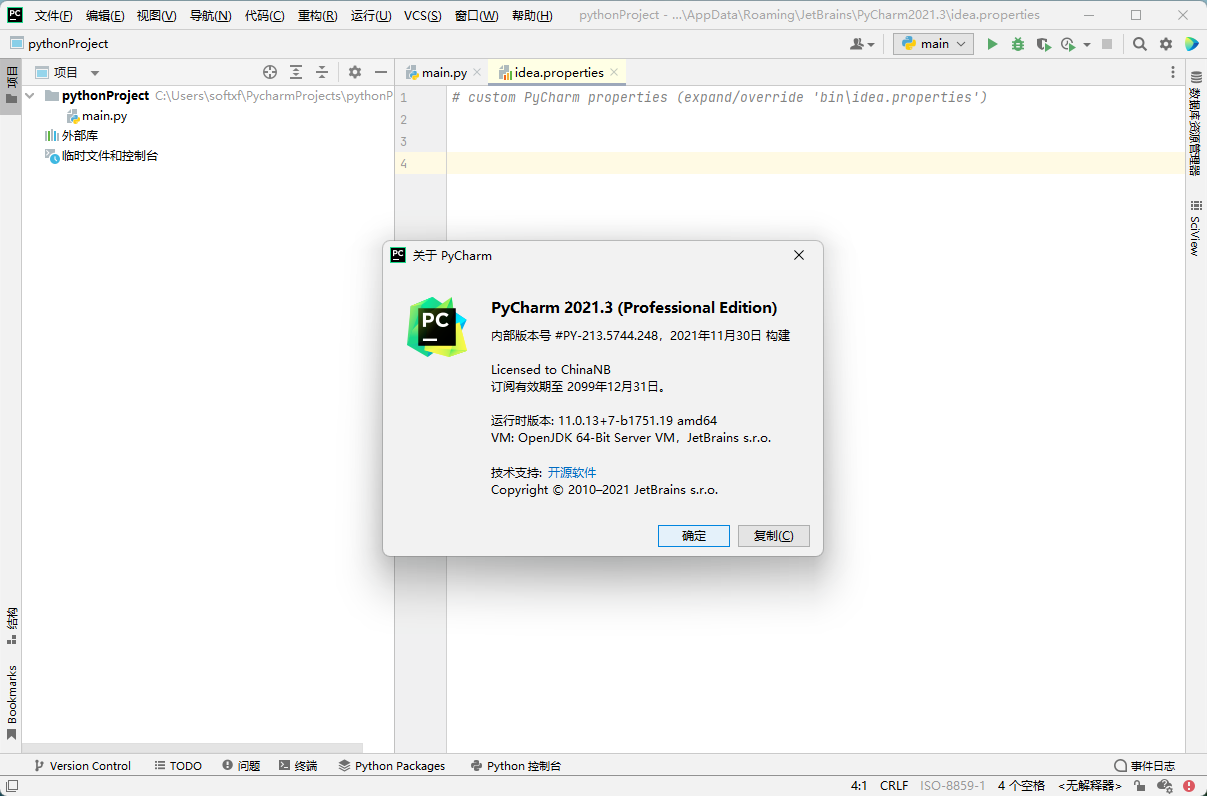Screen dimensions: 1207x796
Task: Open Search Everywhere magnifier
Action: coord(1140,44)
